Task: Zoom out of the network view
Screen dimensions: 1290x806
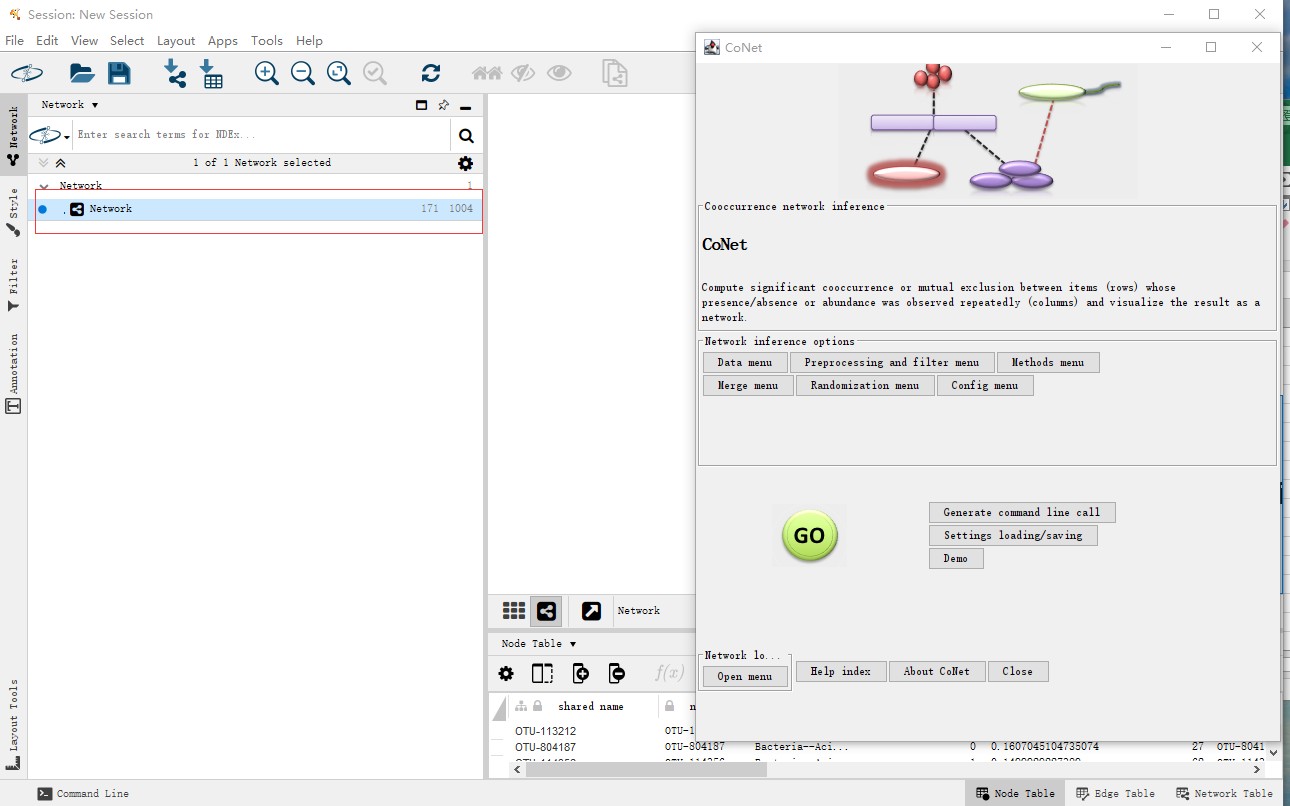Action: tap(302, 73)
